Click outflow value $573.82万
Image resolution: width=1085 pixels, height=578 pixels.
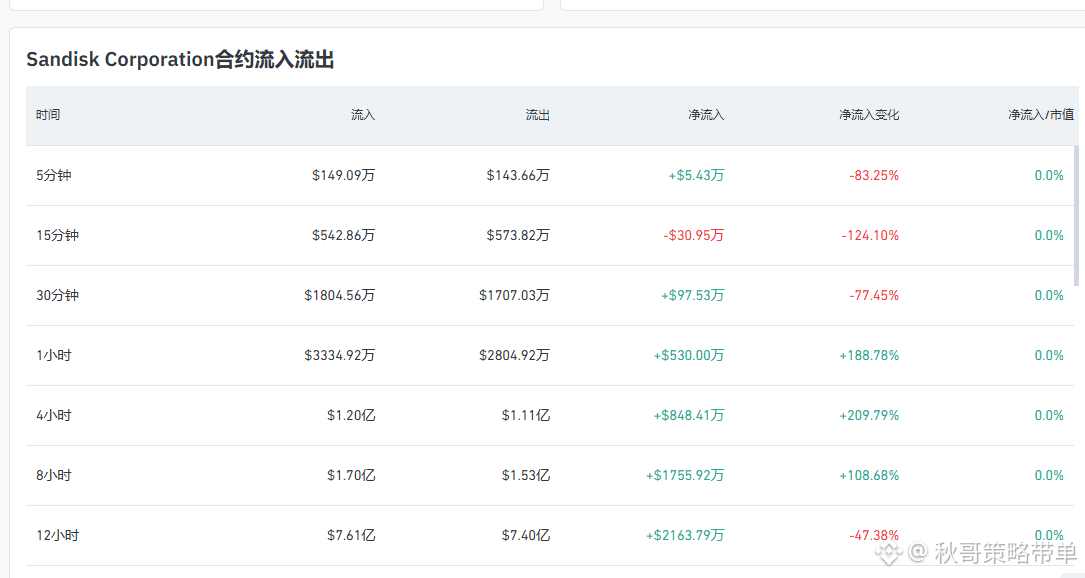coord(518,235)
